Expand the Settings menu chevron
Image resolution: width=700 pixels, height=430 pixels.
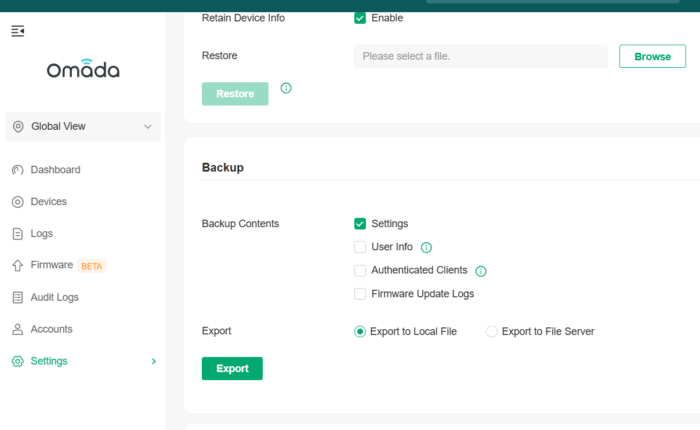pos(153,361)
